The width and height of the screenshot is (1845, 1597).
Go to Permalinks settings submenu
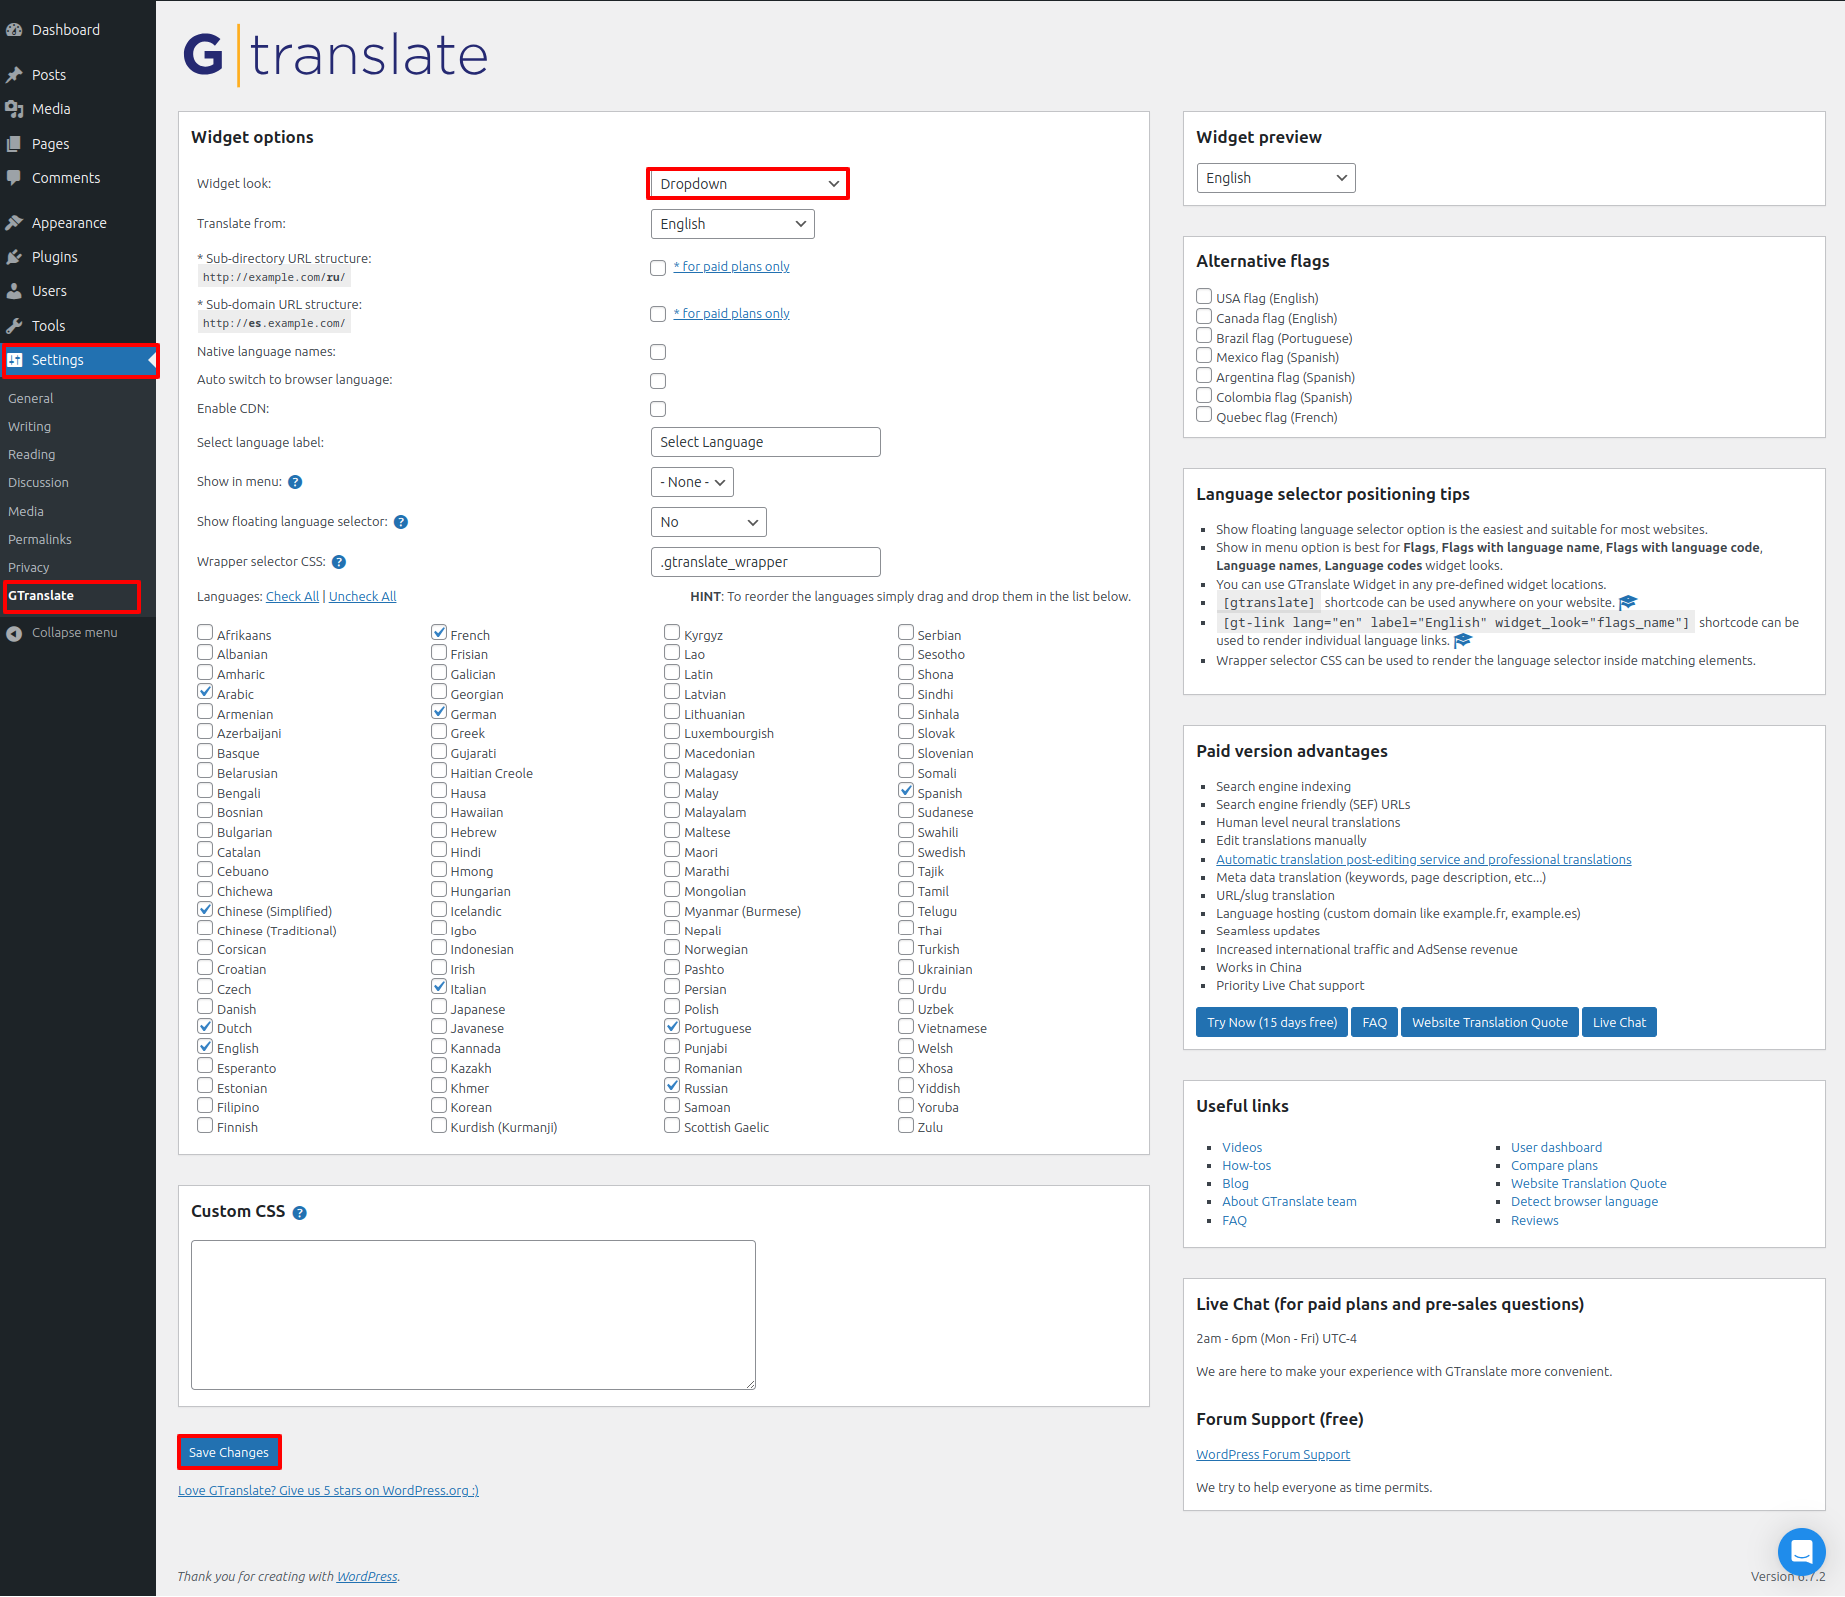tap(40, 539)
